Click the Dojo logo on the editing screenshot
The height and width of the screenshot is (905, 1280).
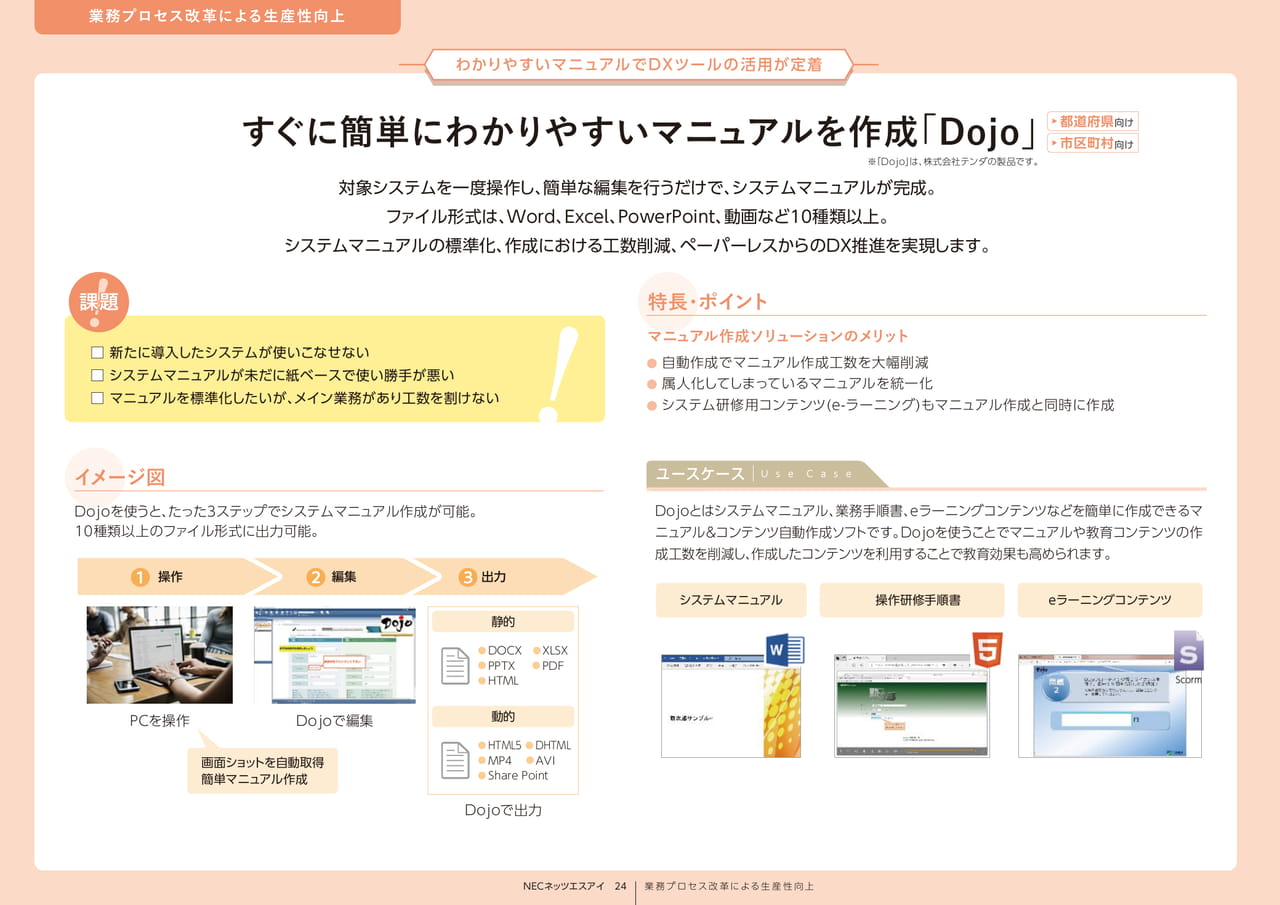coord(396,623)
